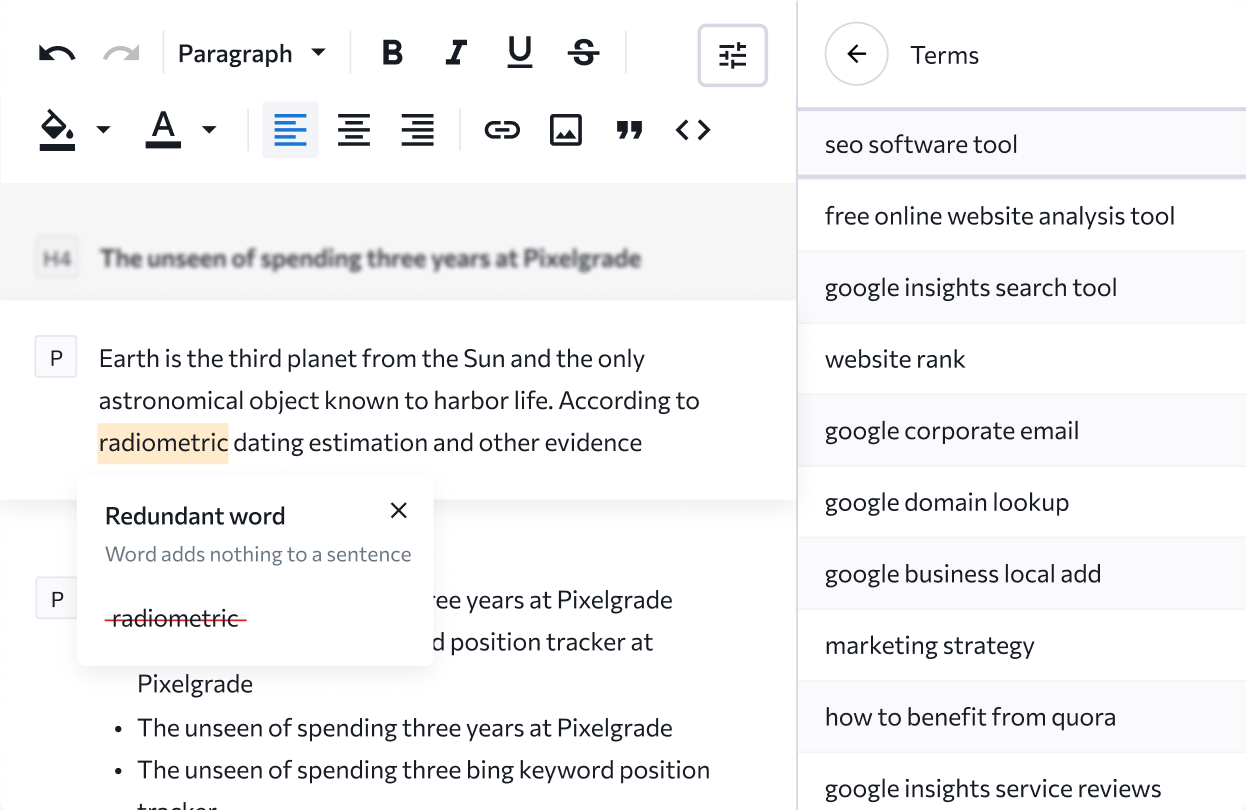Insert a hyperlink with the link icon
Image resolution: width=1246 pixels, height=810 pixels.
[502, 130]
